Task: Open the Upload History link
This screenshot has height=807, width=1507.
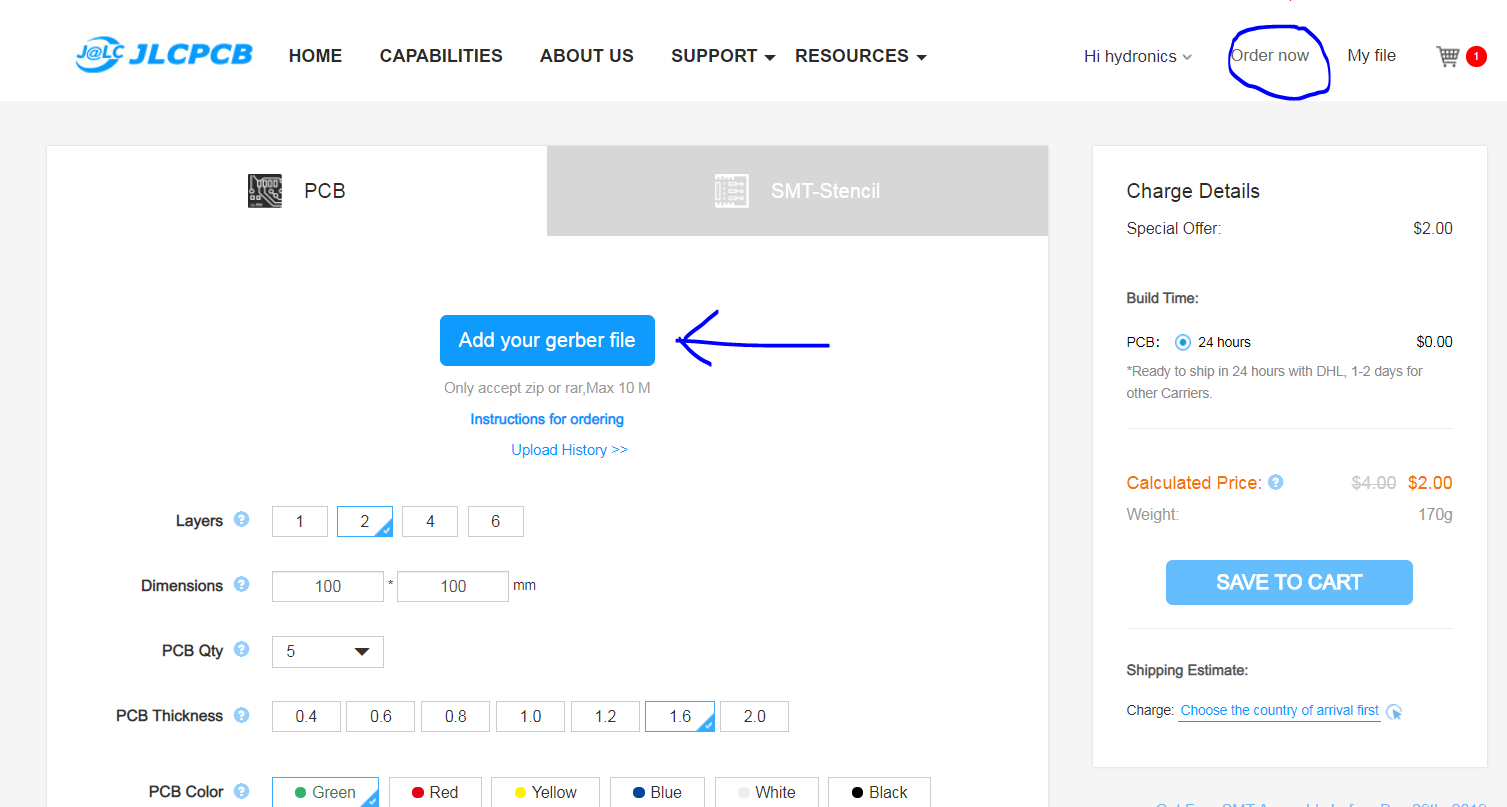Action: 569,450
